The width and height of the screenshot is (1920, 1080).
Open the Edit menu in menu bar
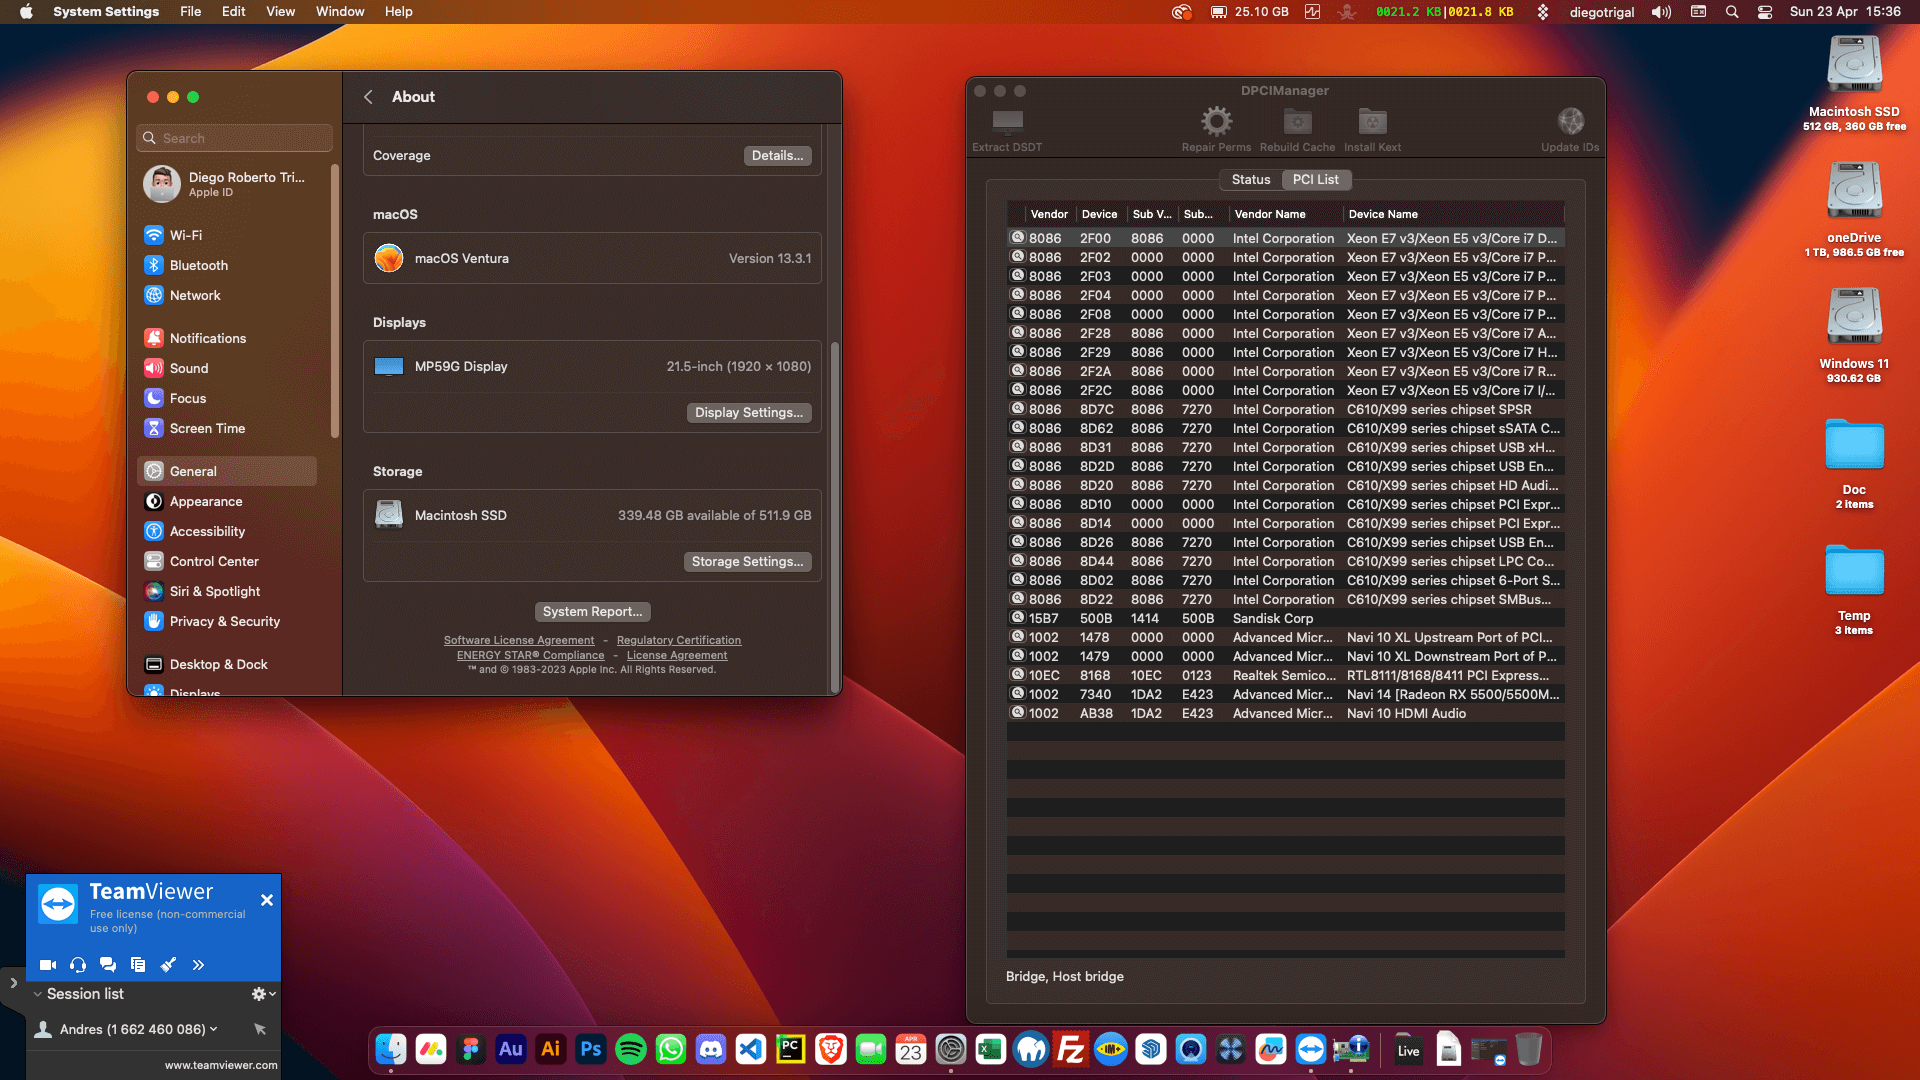234,12
